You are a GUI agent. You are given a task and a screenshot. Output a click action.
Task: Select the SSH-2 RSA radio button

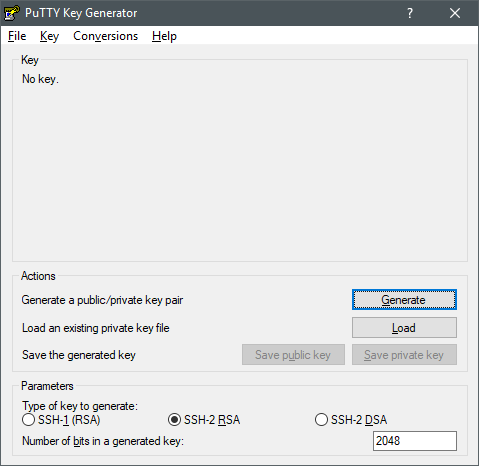click(x=204, y=420)
